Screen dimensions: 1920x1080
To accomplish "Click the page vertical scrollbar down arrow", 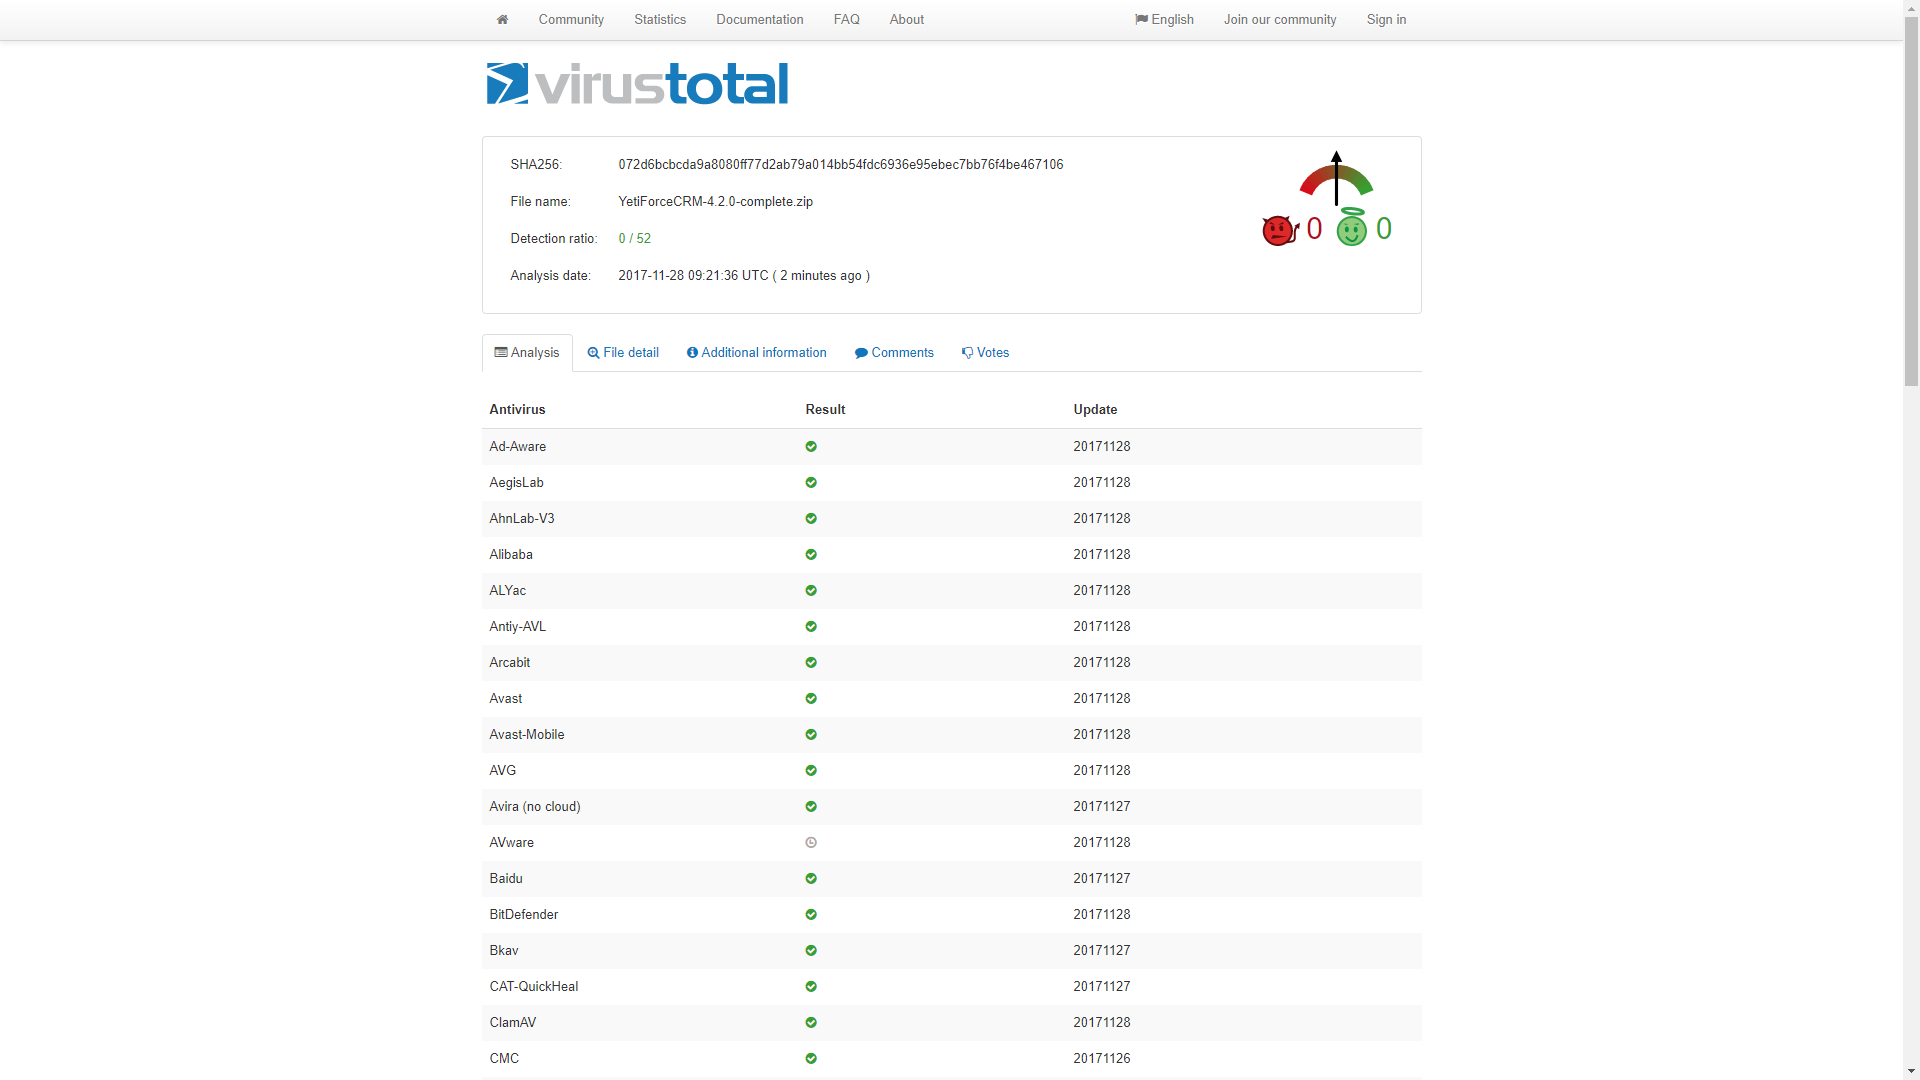I will (x=1911, y=1071).
